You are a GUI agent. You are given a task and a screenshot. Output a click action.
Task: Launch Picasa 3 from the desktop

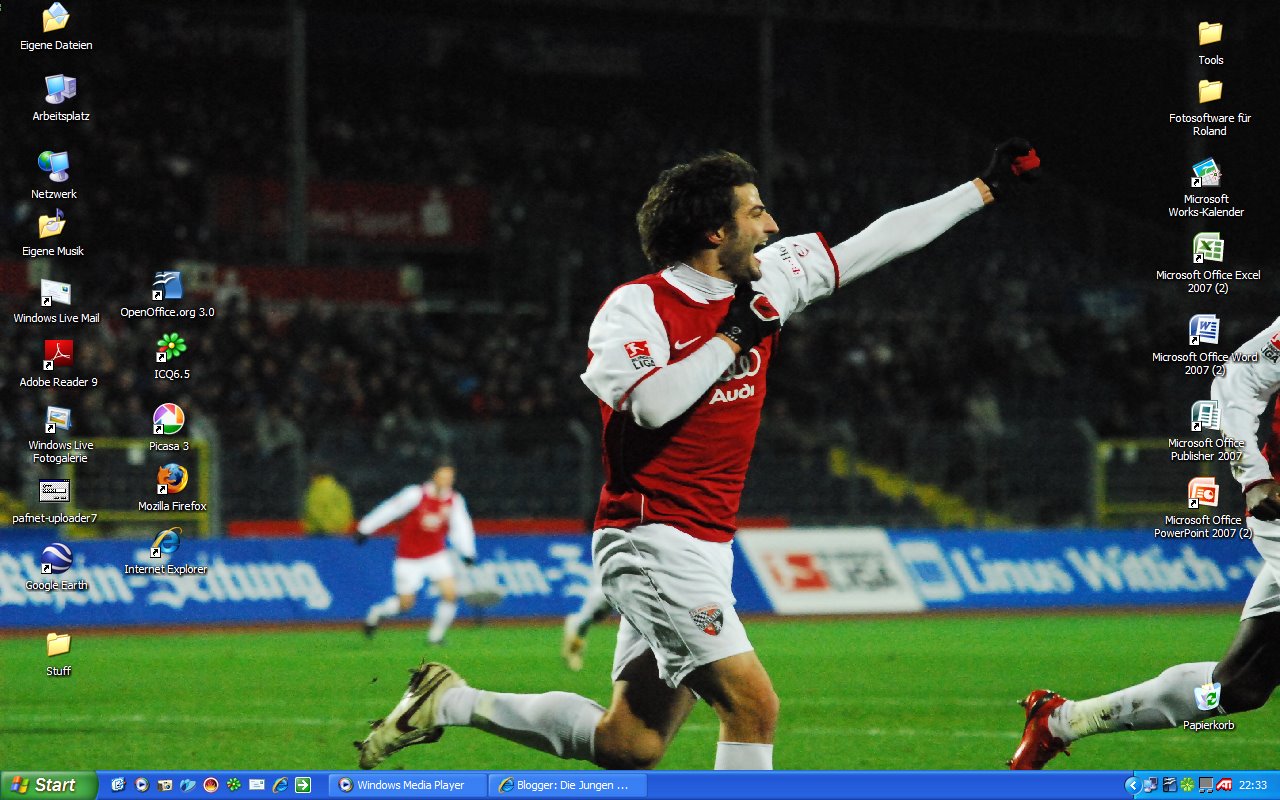tap(168, 419)
